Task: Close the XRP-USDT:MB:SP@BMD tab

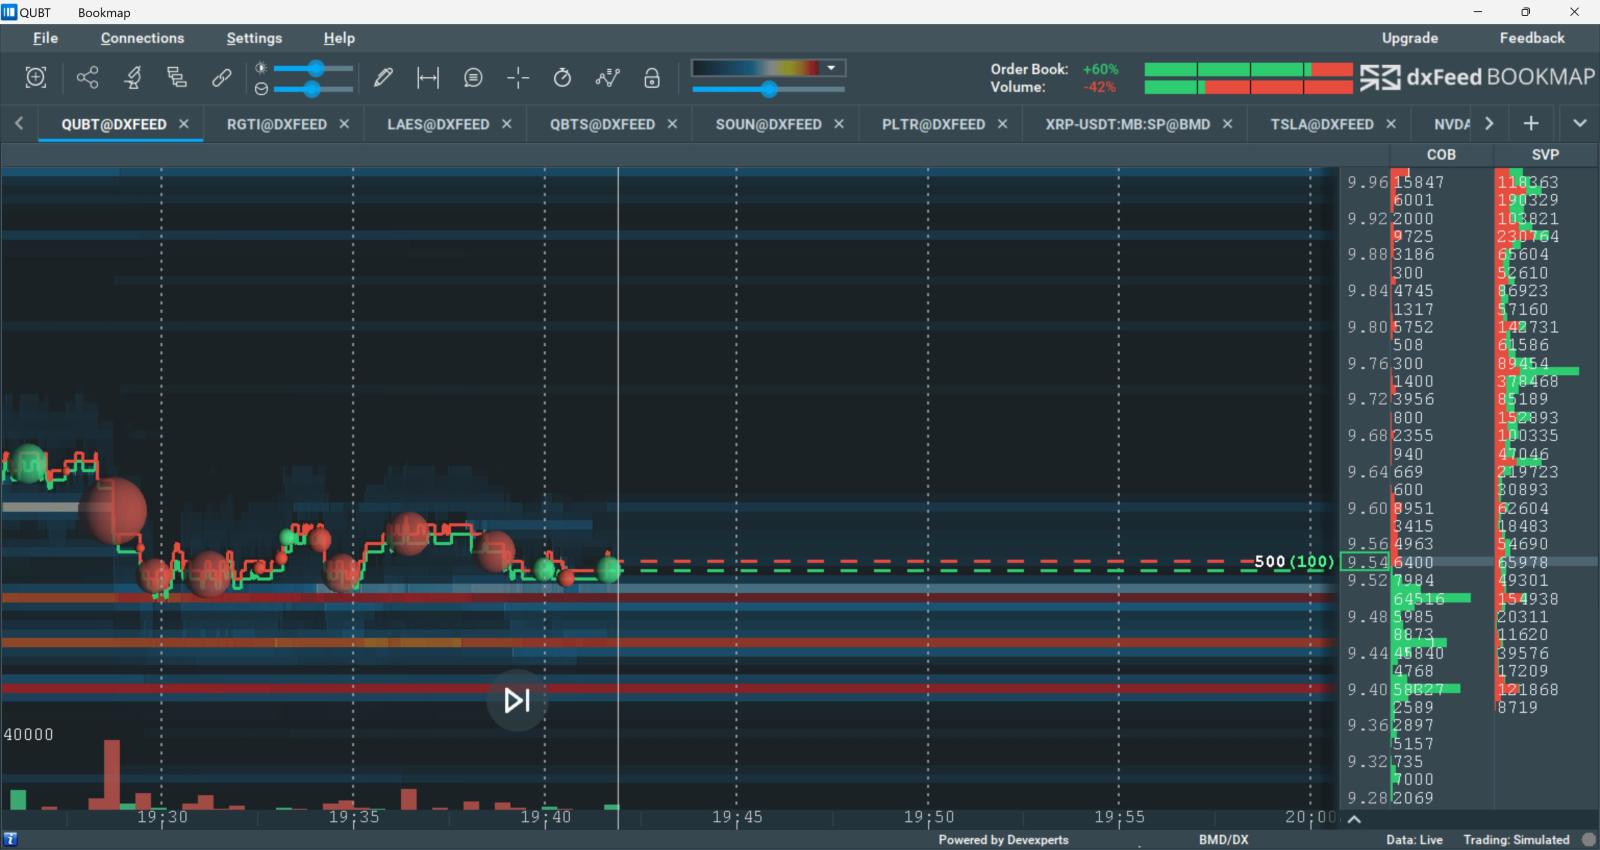Action: pos(1227,124)
